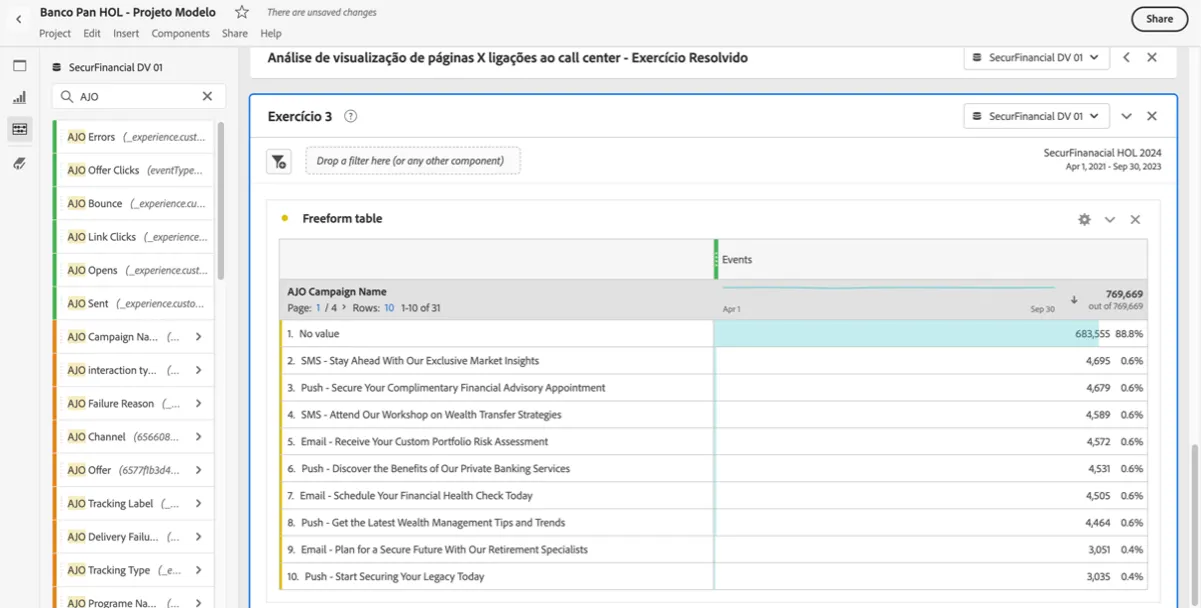
Task: Click the sort arrow in Events column
Action: coord(1074,300)
